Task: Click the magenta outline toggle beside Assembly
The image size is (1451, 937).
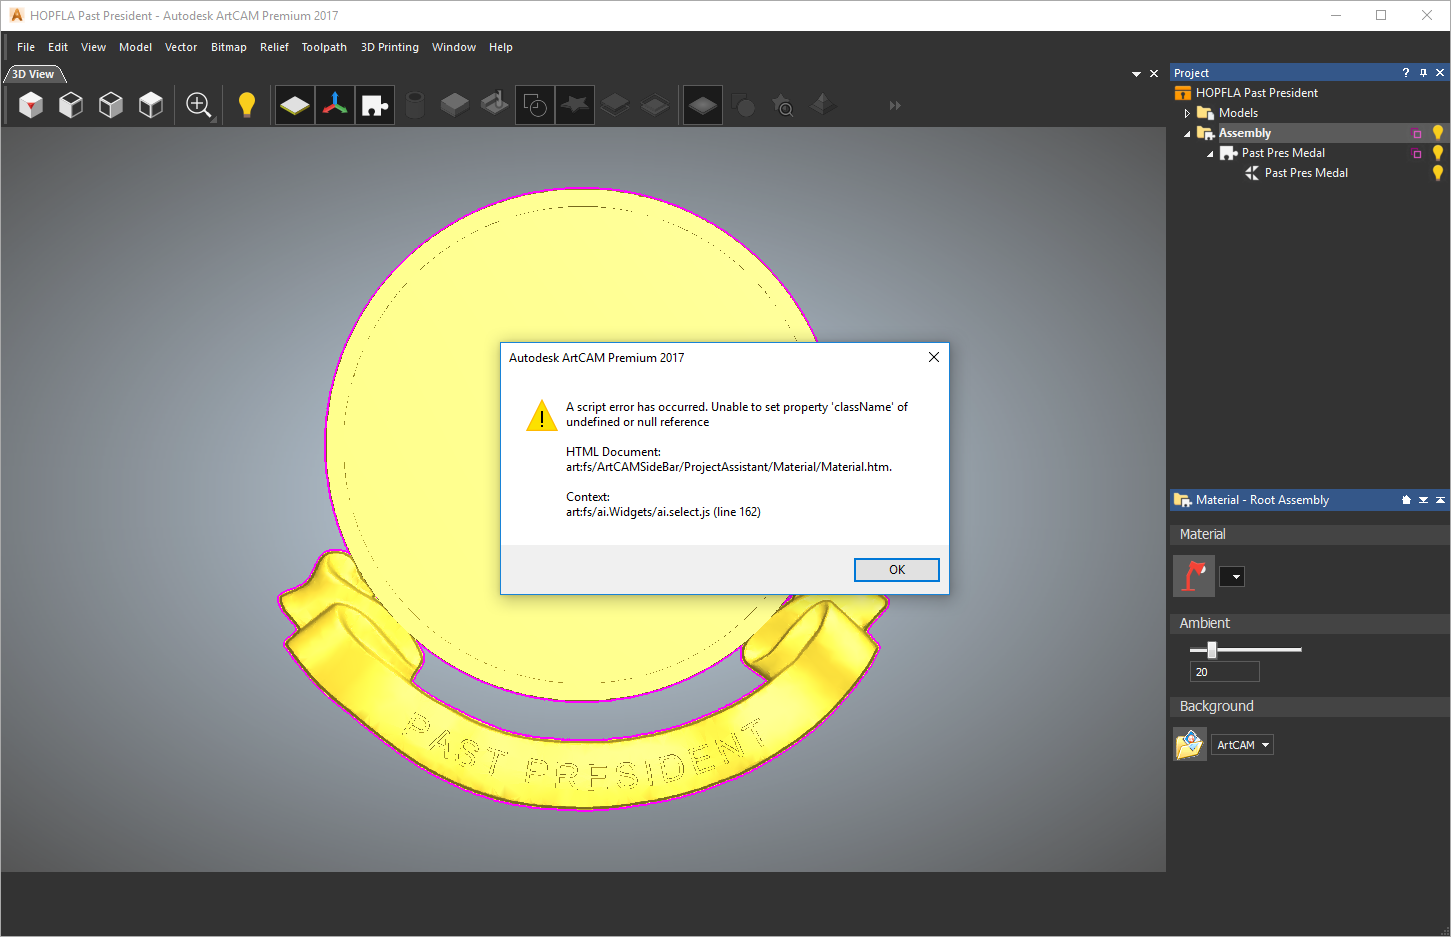Action: click(x=1416, y=131)
